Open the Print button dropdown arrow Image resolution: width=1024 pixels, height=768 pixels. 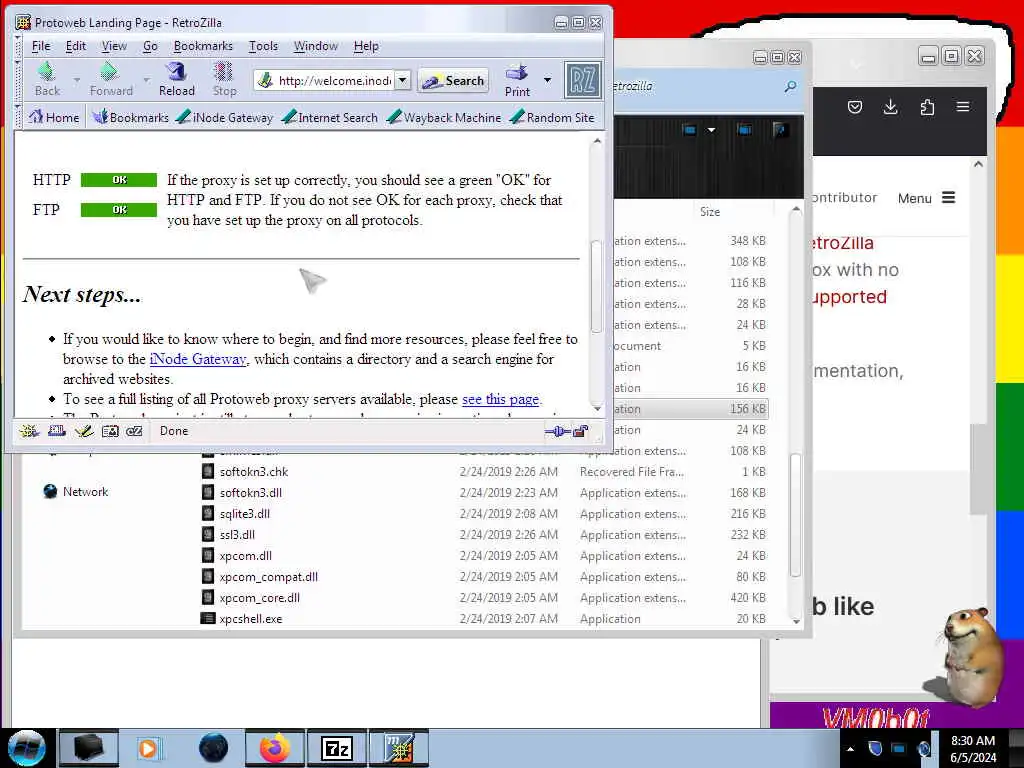pyautogui.click(x=547, y=80)
